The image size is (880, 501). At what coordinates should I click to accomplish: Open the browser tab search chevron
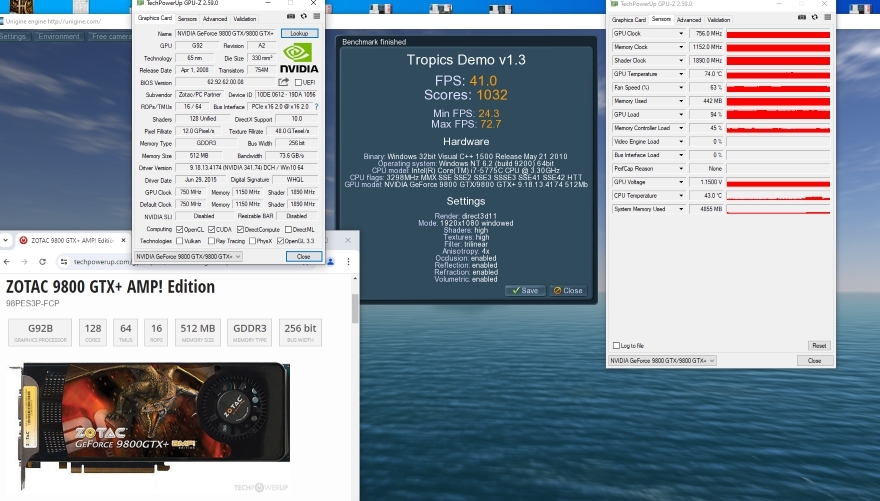(x=6, y=240)
